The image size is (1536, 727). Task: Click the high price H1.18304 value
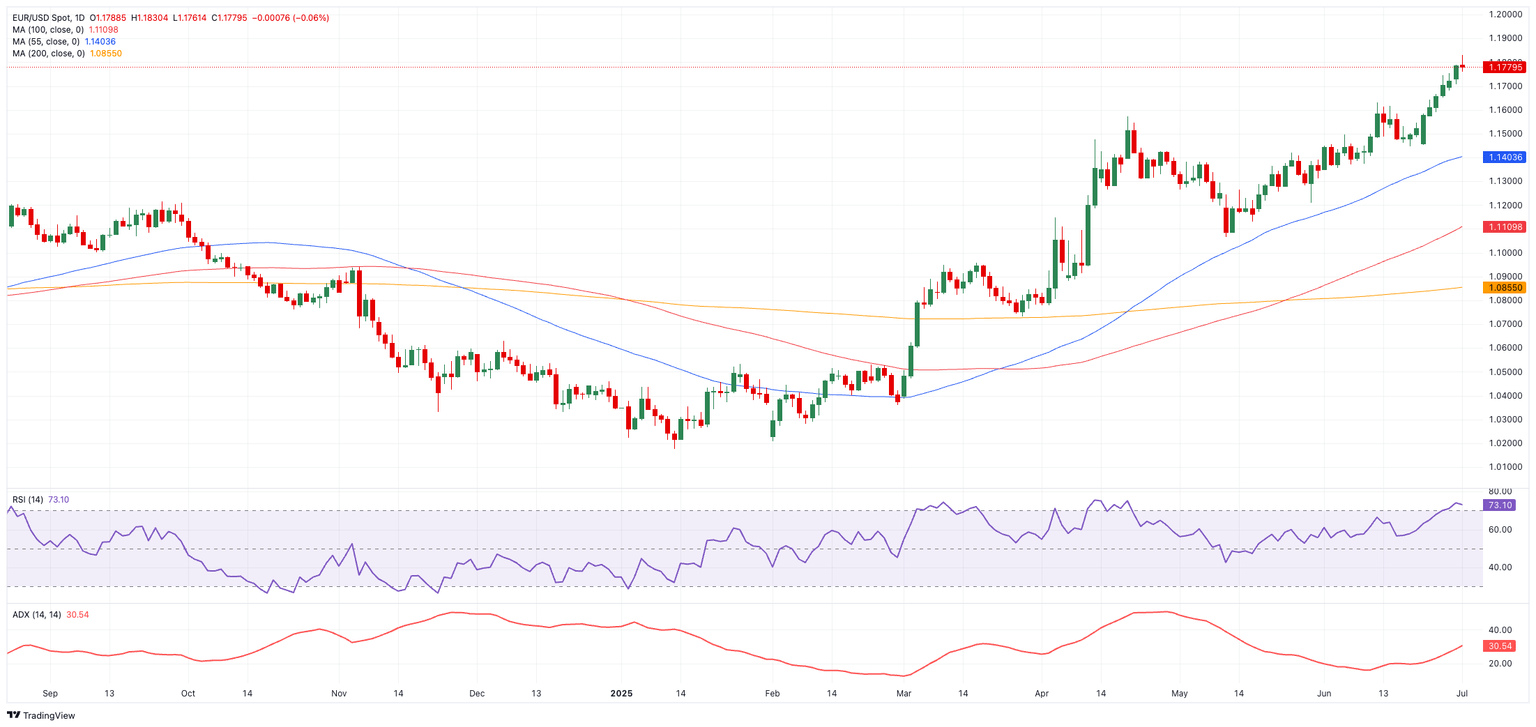point(152,18)
